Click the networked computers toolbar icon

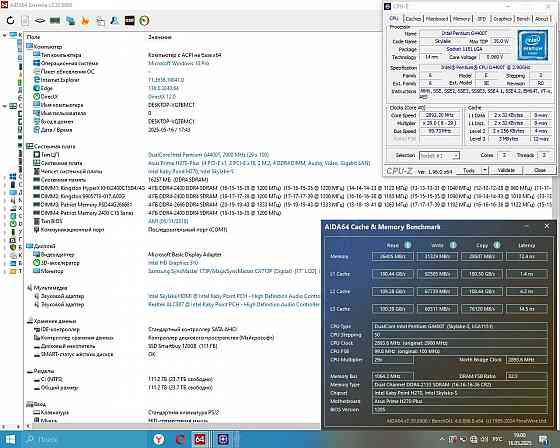[70, 20]
